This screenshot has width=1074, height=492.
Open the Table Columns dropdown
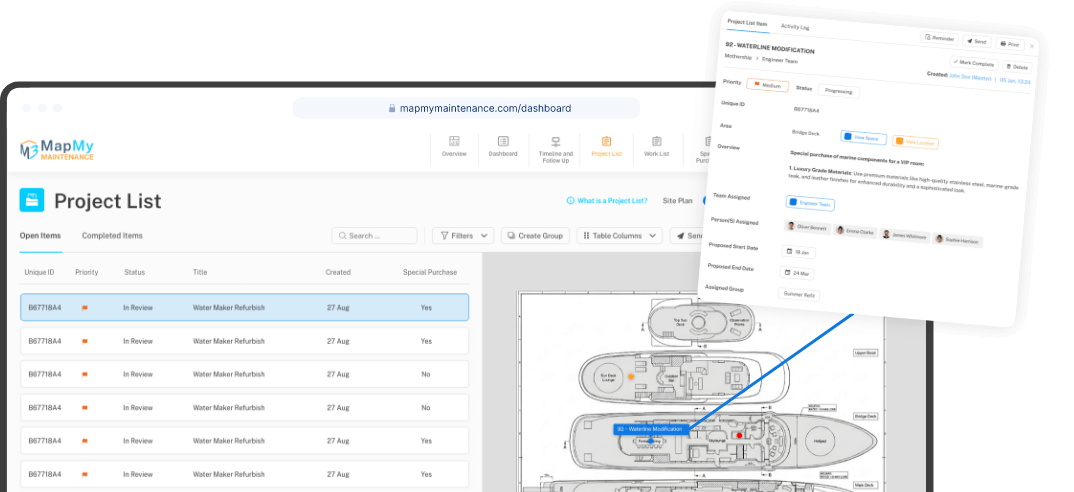tap(620, 236)
